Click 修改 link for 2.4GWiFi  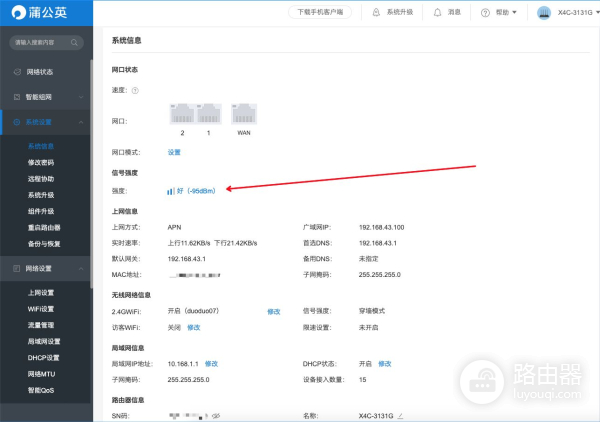coord(274,312)
